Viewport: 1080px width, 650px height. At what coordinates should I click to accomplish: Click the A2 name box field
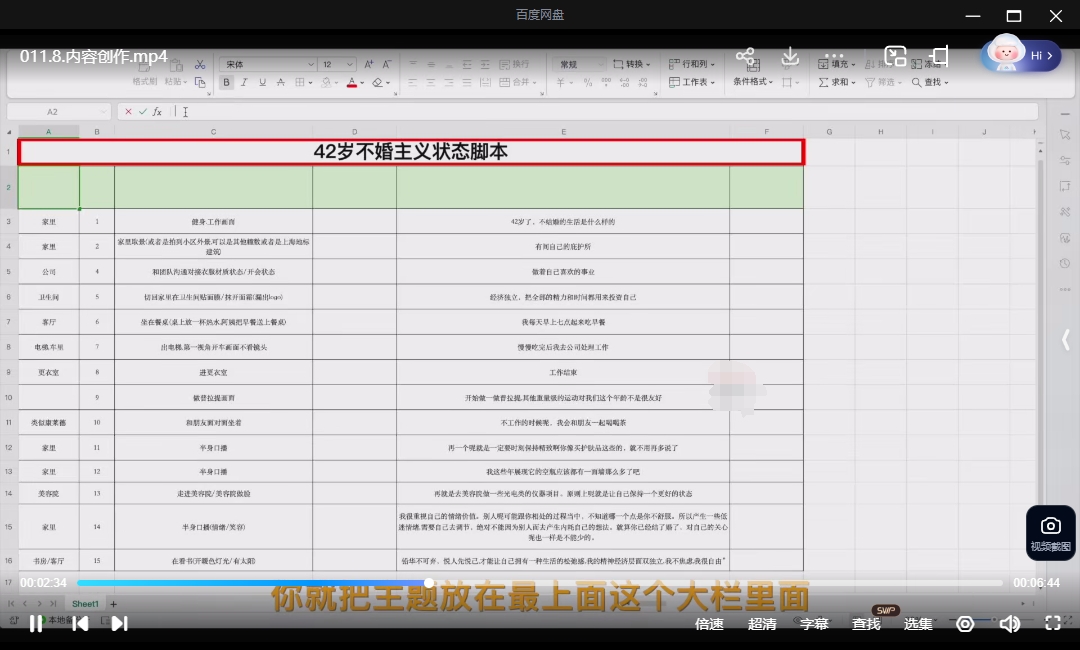(58, 112)
